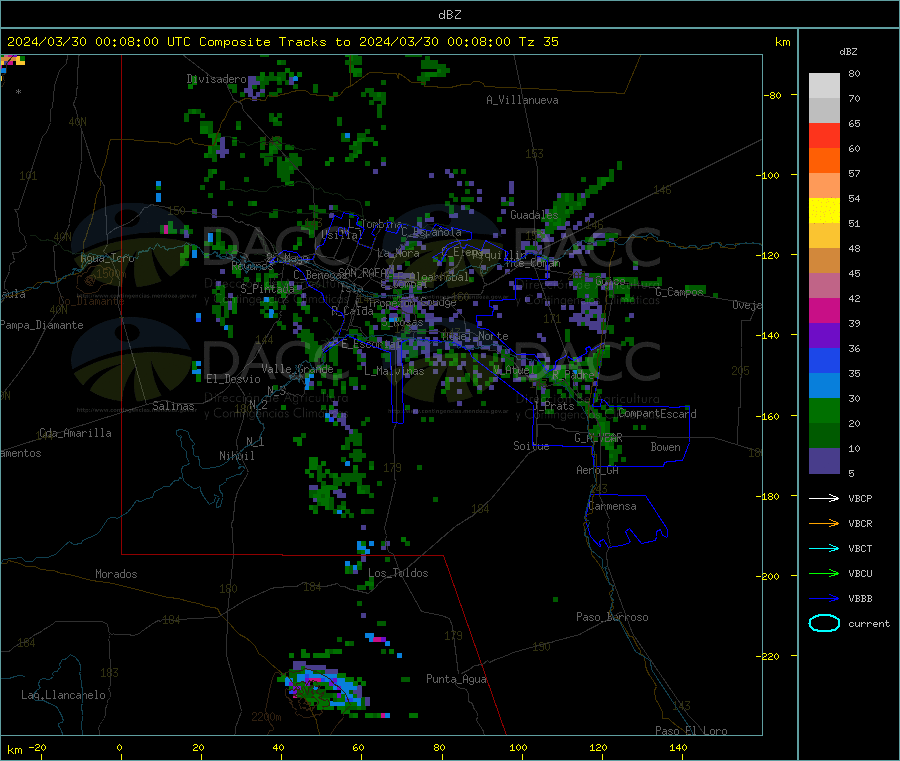900x761 pixels.
Task: Click the 'Lag.Llancanelo' map label
Action: coord(63,695)
